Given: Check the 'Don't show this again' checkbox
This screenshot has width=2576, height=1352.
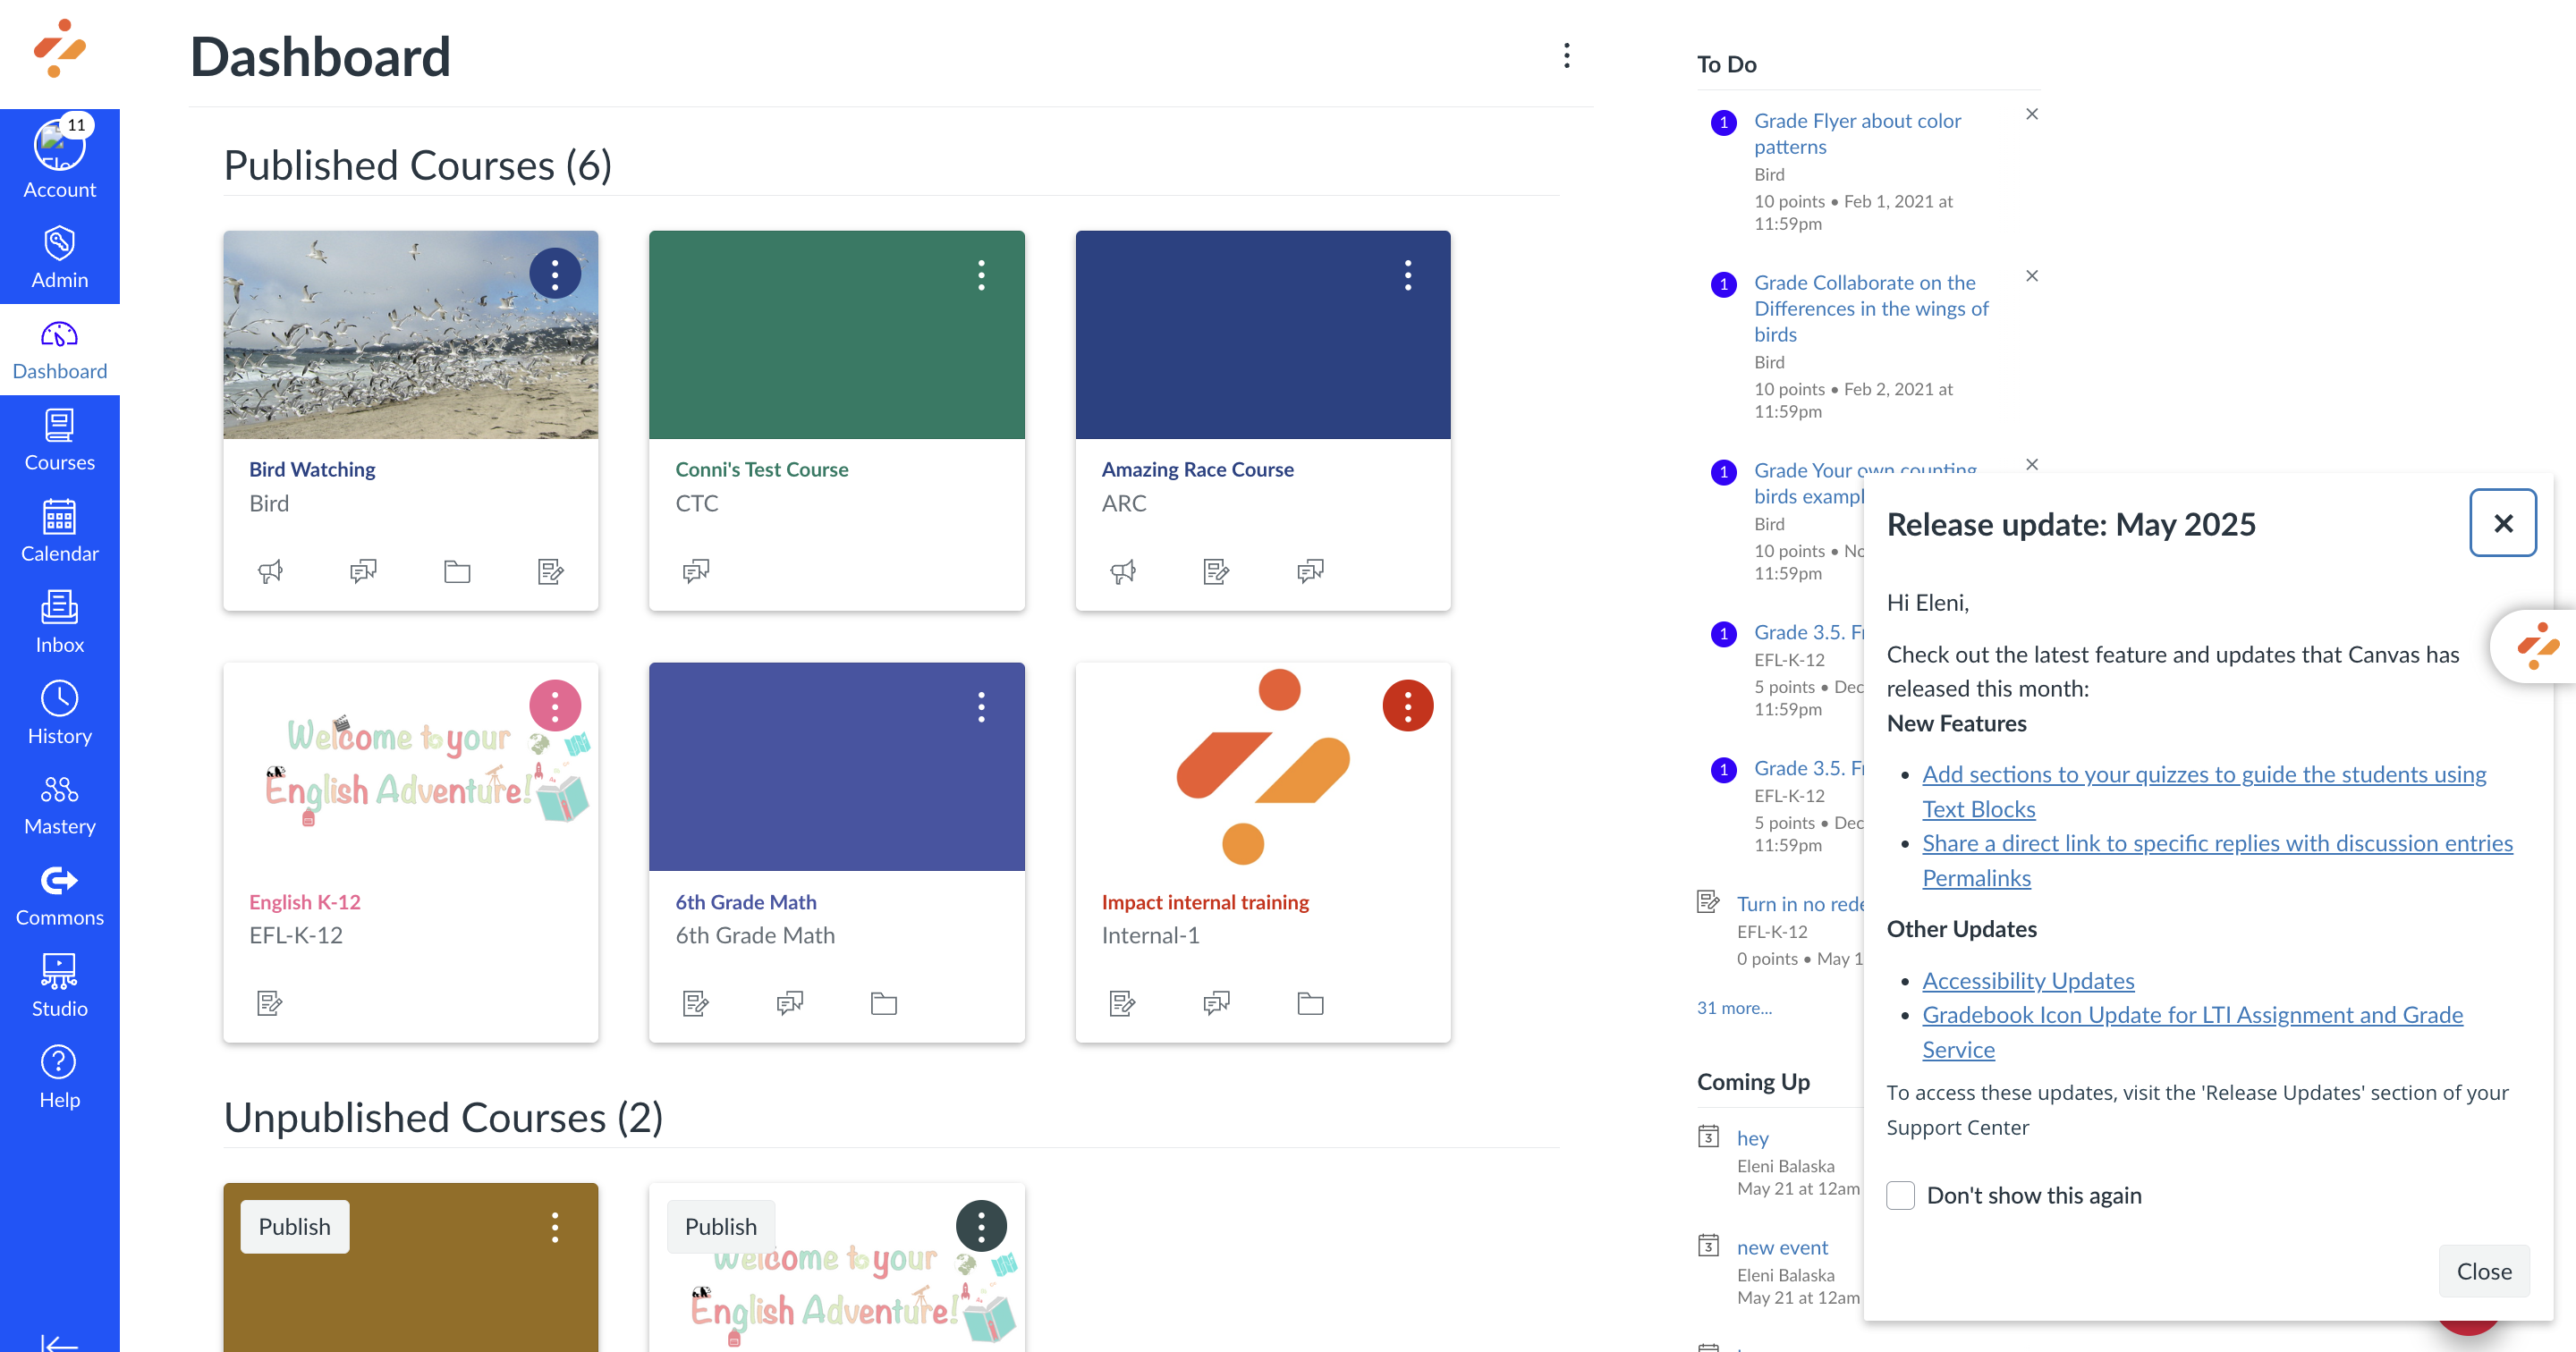Looking at the screenshot, I should (1900, 1195).
